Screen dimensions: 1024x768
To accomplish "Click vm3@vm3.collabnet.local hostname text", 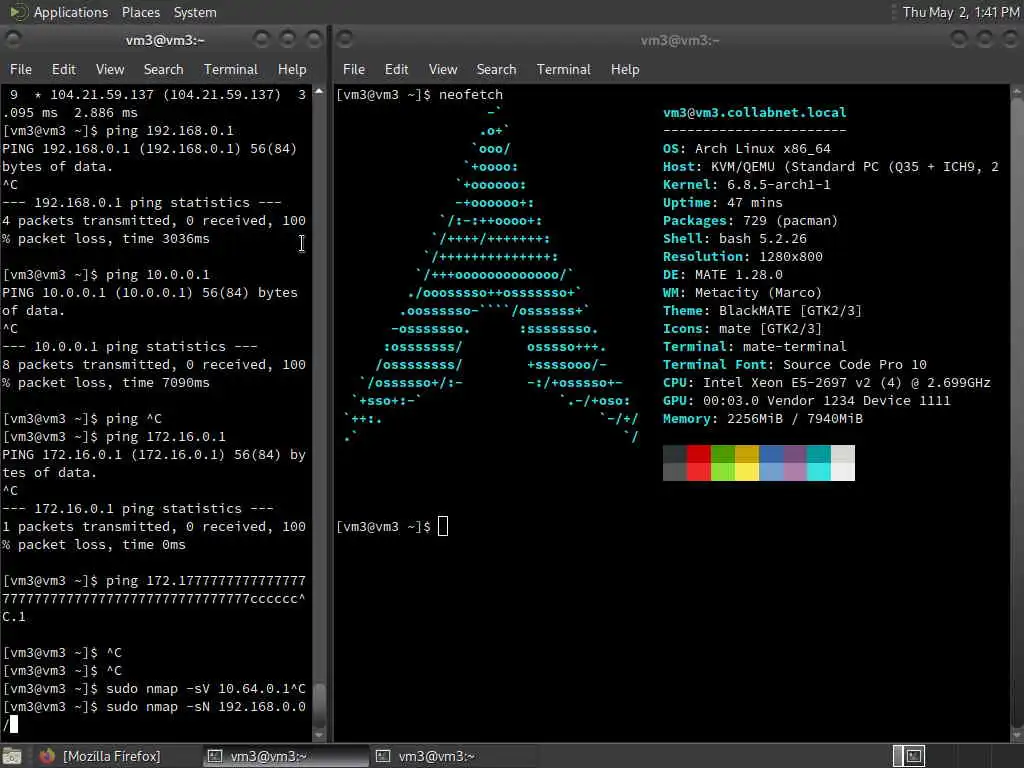I will (x=754, y=112).
